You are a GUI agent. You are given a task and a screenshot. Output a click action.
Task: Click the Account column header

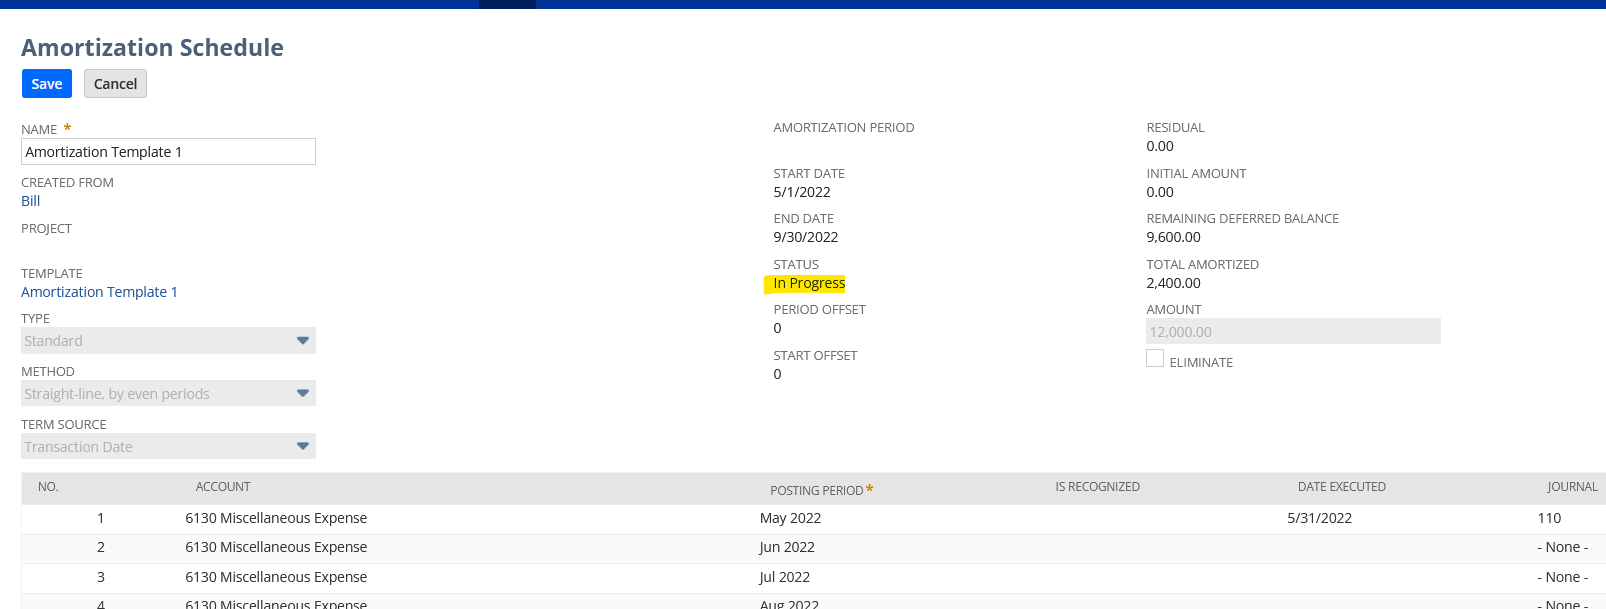[223, 487]
